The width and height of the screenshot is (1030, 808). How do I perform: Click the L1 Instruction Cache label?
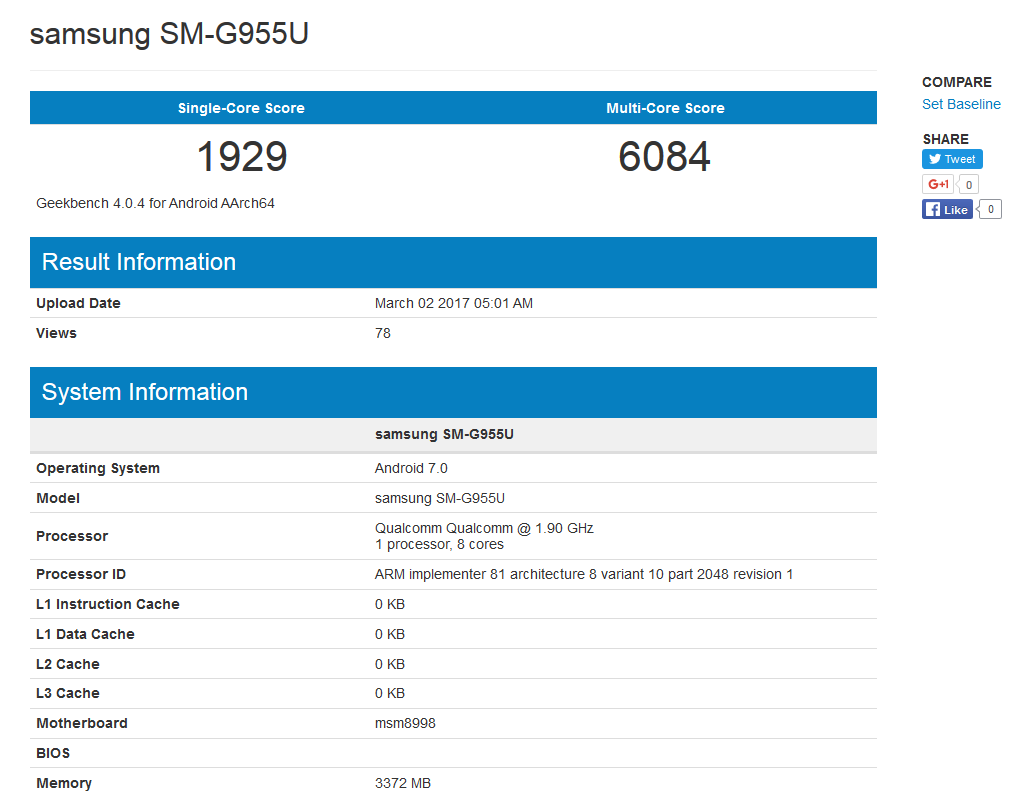pyautogui.click(x=108, y=604)
